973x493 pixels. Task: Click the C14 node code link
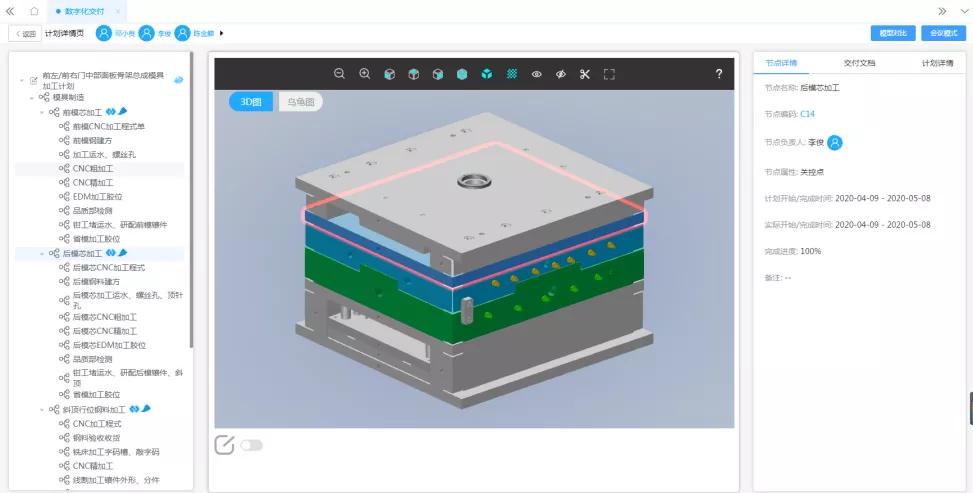point(807,114)
